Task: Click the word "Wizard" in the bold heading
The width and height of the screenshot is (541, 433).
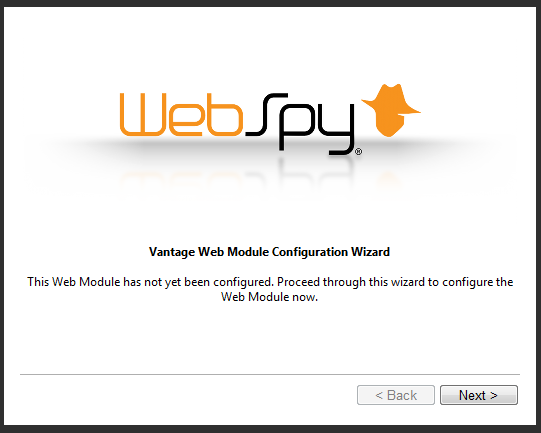Action: [x=371, y=252]
